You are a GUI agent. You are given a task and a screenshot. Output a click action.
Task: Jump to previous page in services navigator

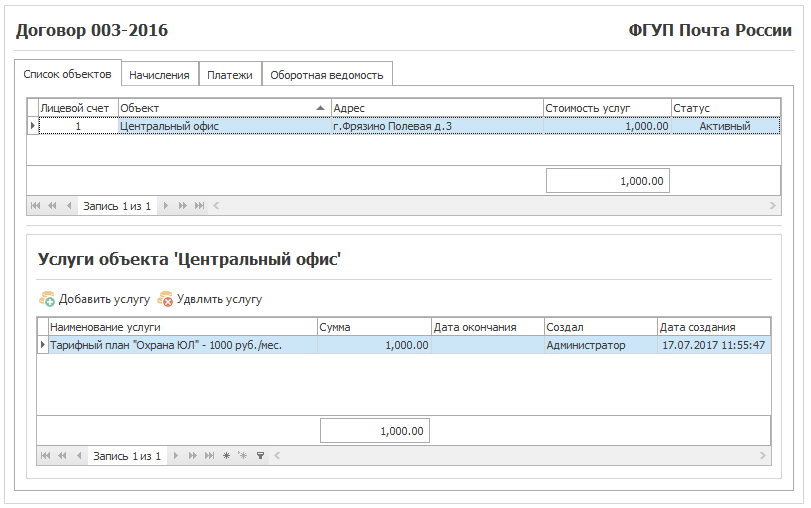(x=62, y=456)
